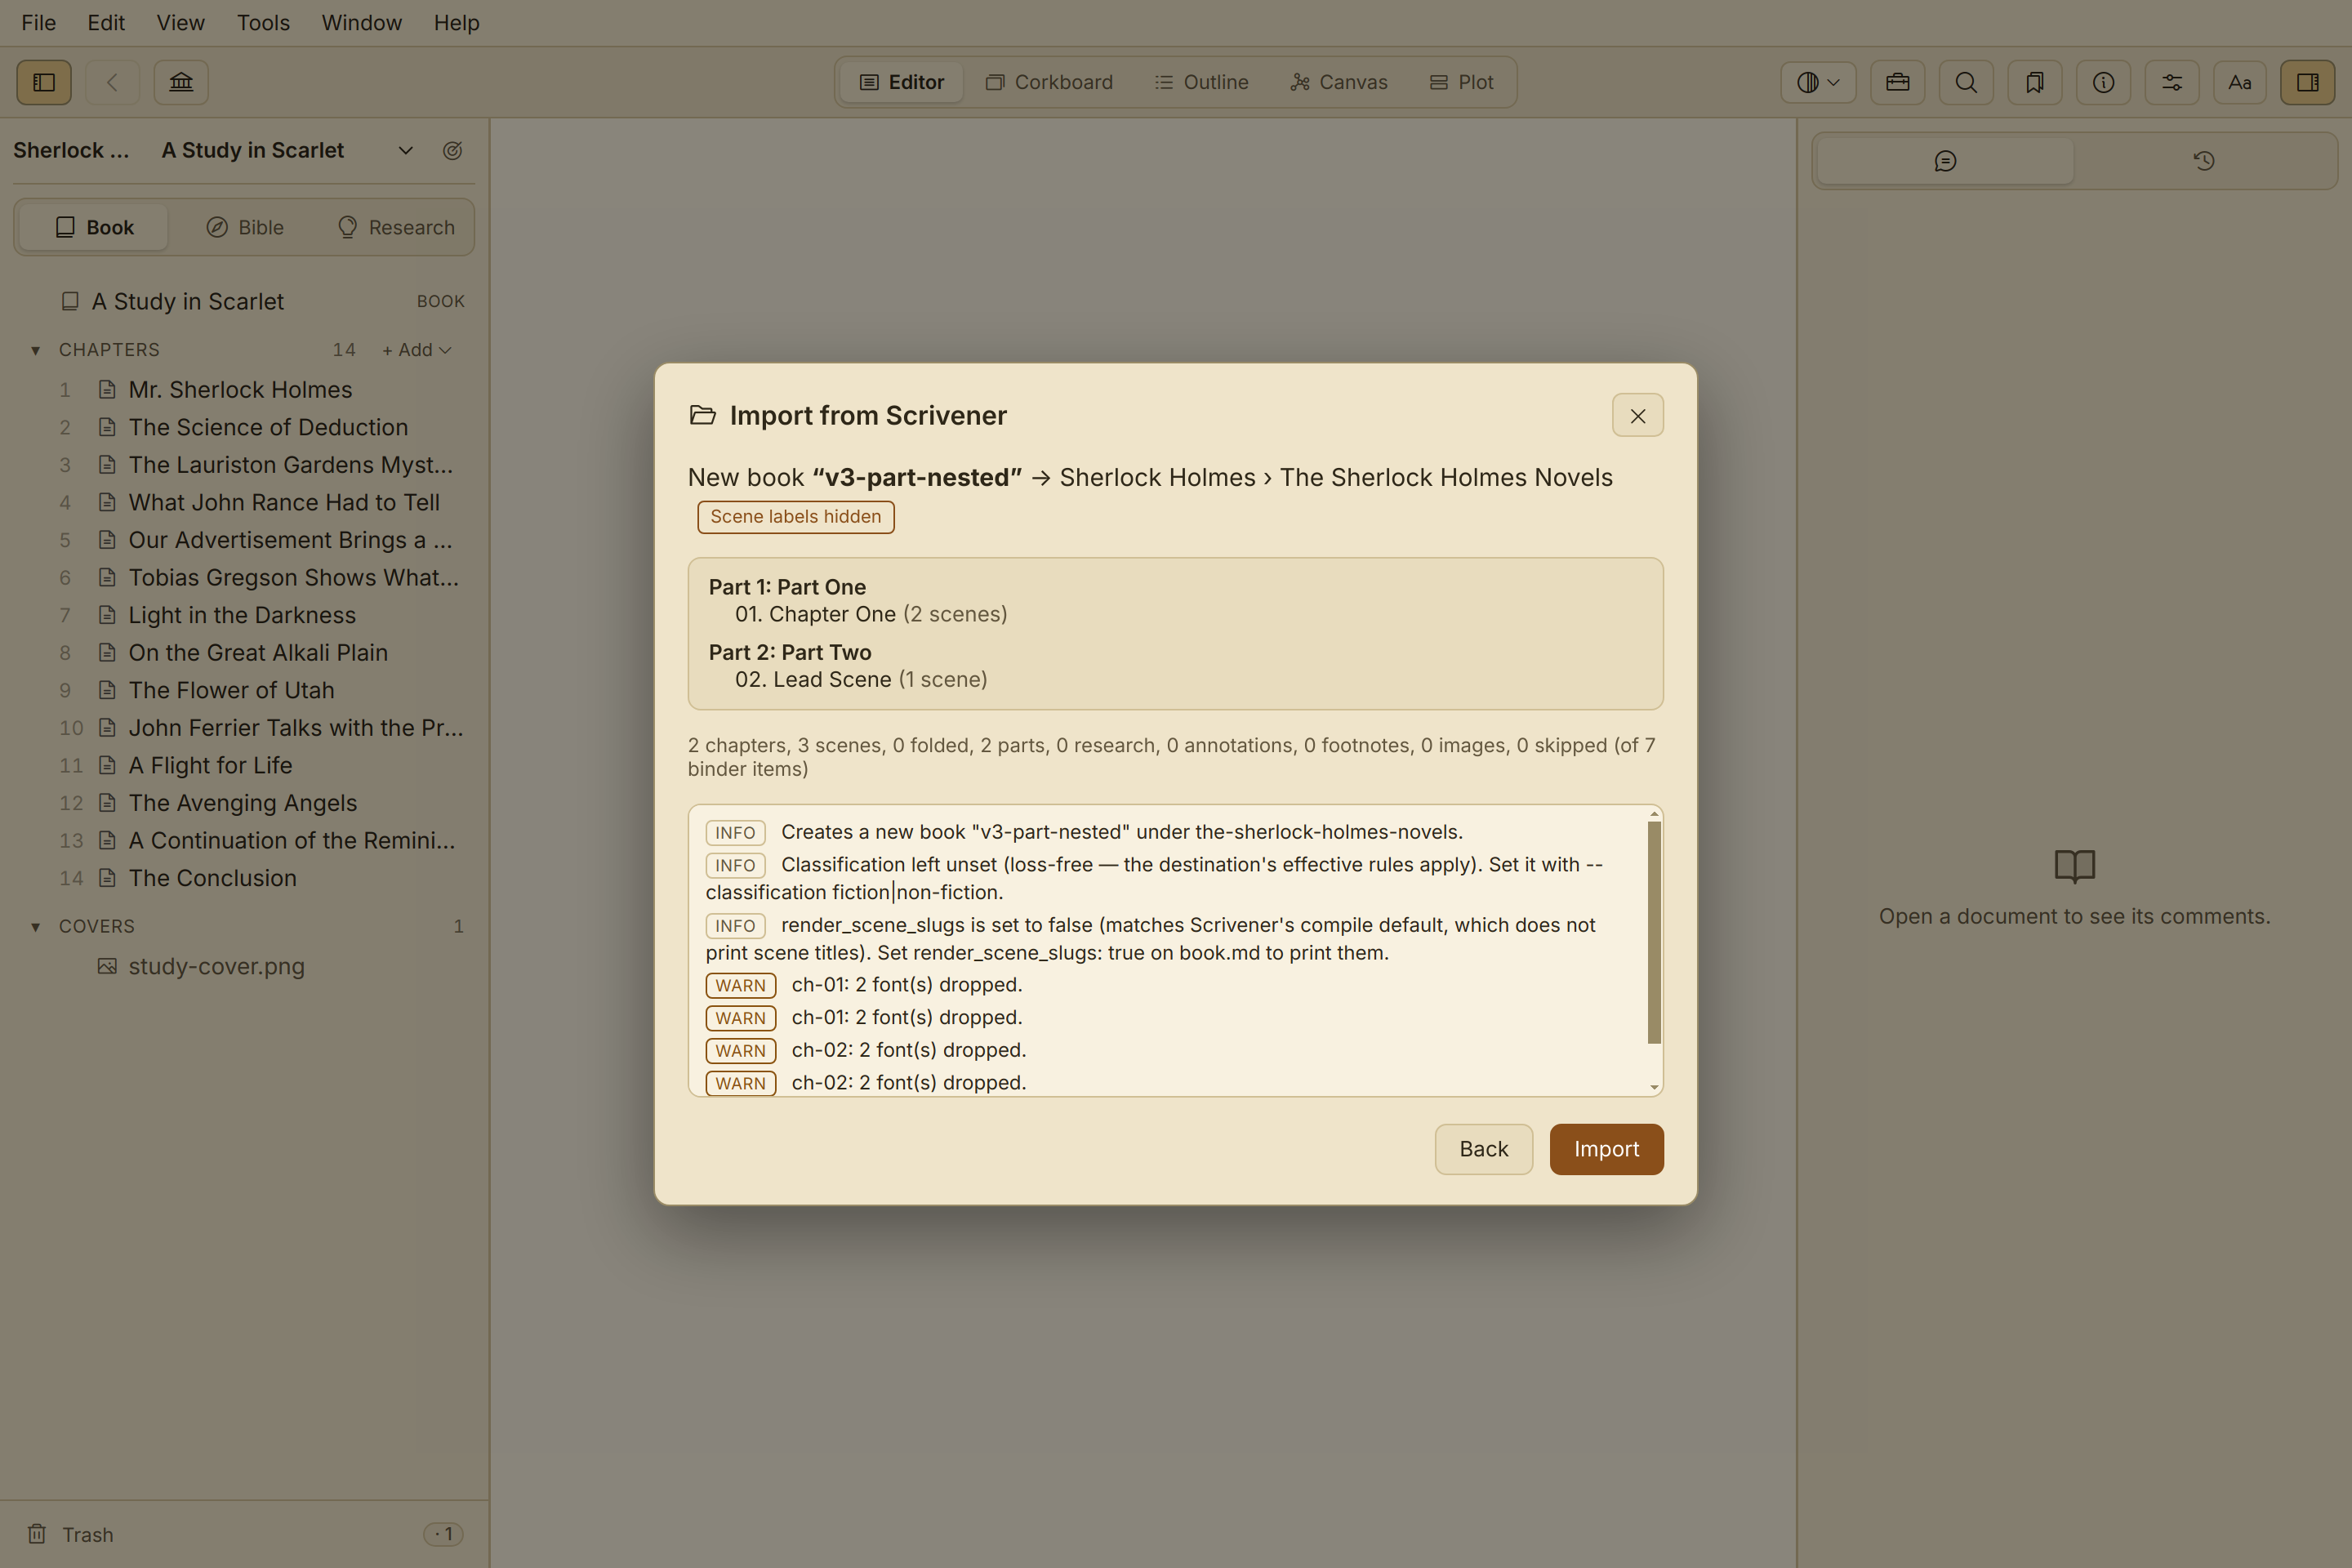Collapse the COVERS section triangle
The height and width of the screenshot is (1568, 2352).
pyautogui.click(x=35, y=927)
